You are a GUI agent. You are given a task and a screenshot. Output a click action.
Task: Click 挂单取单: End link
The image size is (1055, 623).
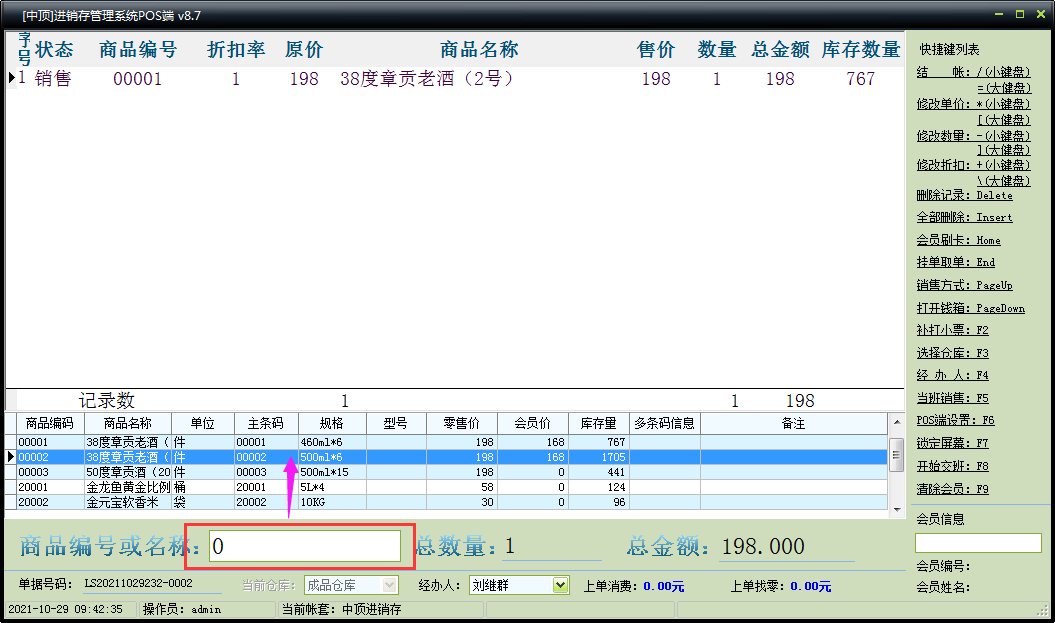955,262
